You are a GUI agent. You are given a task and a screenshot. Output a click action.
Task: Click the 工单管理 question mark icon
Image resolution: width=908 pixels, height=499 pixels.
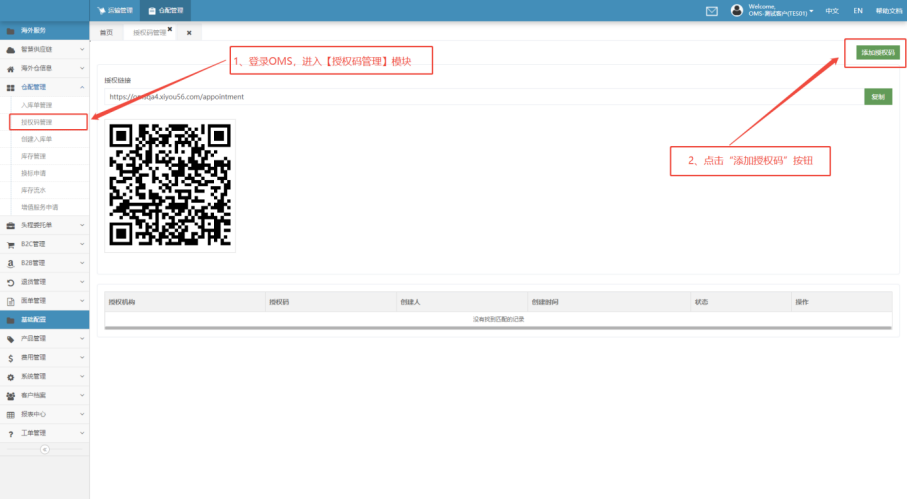pyautogui.click(x=10, y=433)
